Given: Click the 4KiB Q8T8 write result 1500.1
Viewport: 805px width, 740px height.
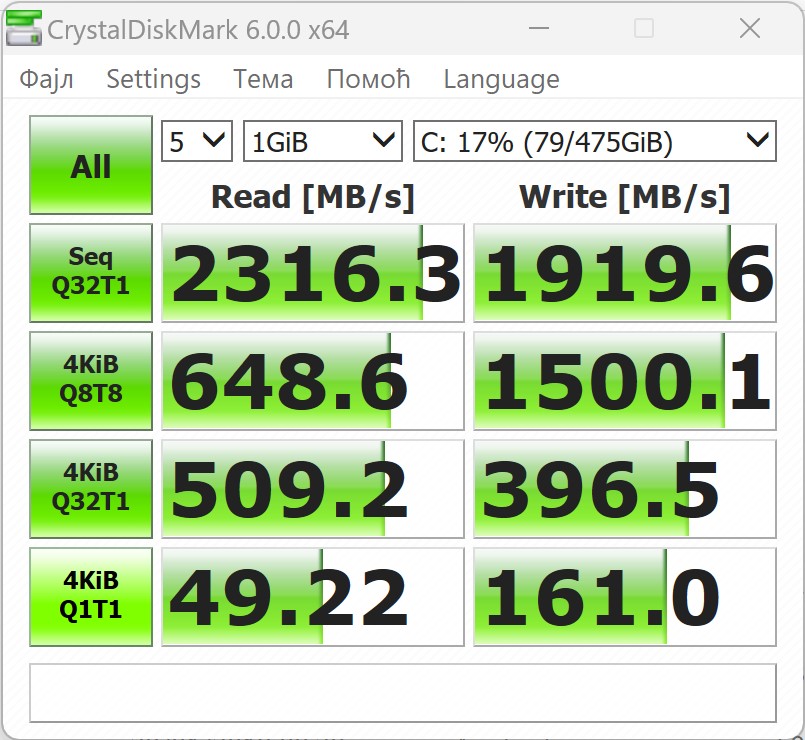Looking at the screenshot, I should pyautogui.click(x=625, y=382).
